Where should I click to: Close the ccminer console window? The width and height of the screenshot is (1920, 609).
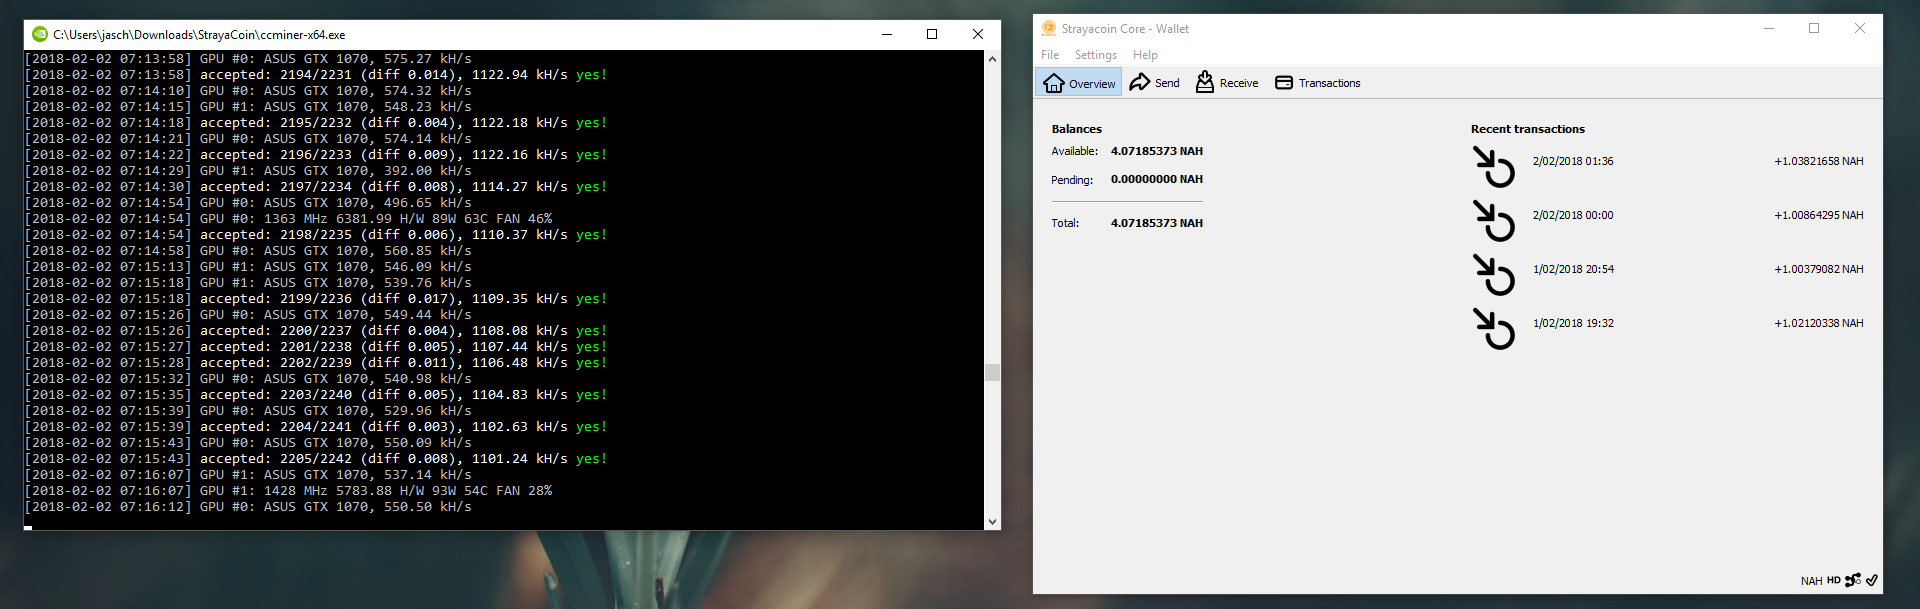click(x=978, y=34)
